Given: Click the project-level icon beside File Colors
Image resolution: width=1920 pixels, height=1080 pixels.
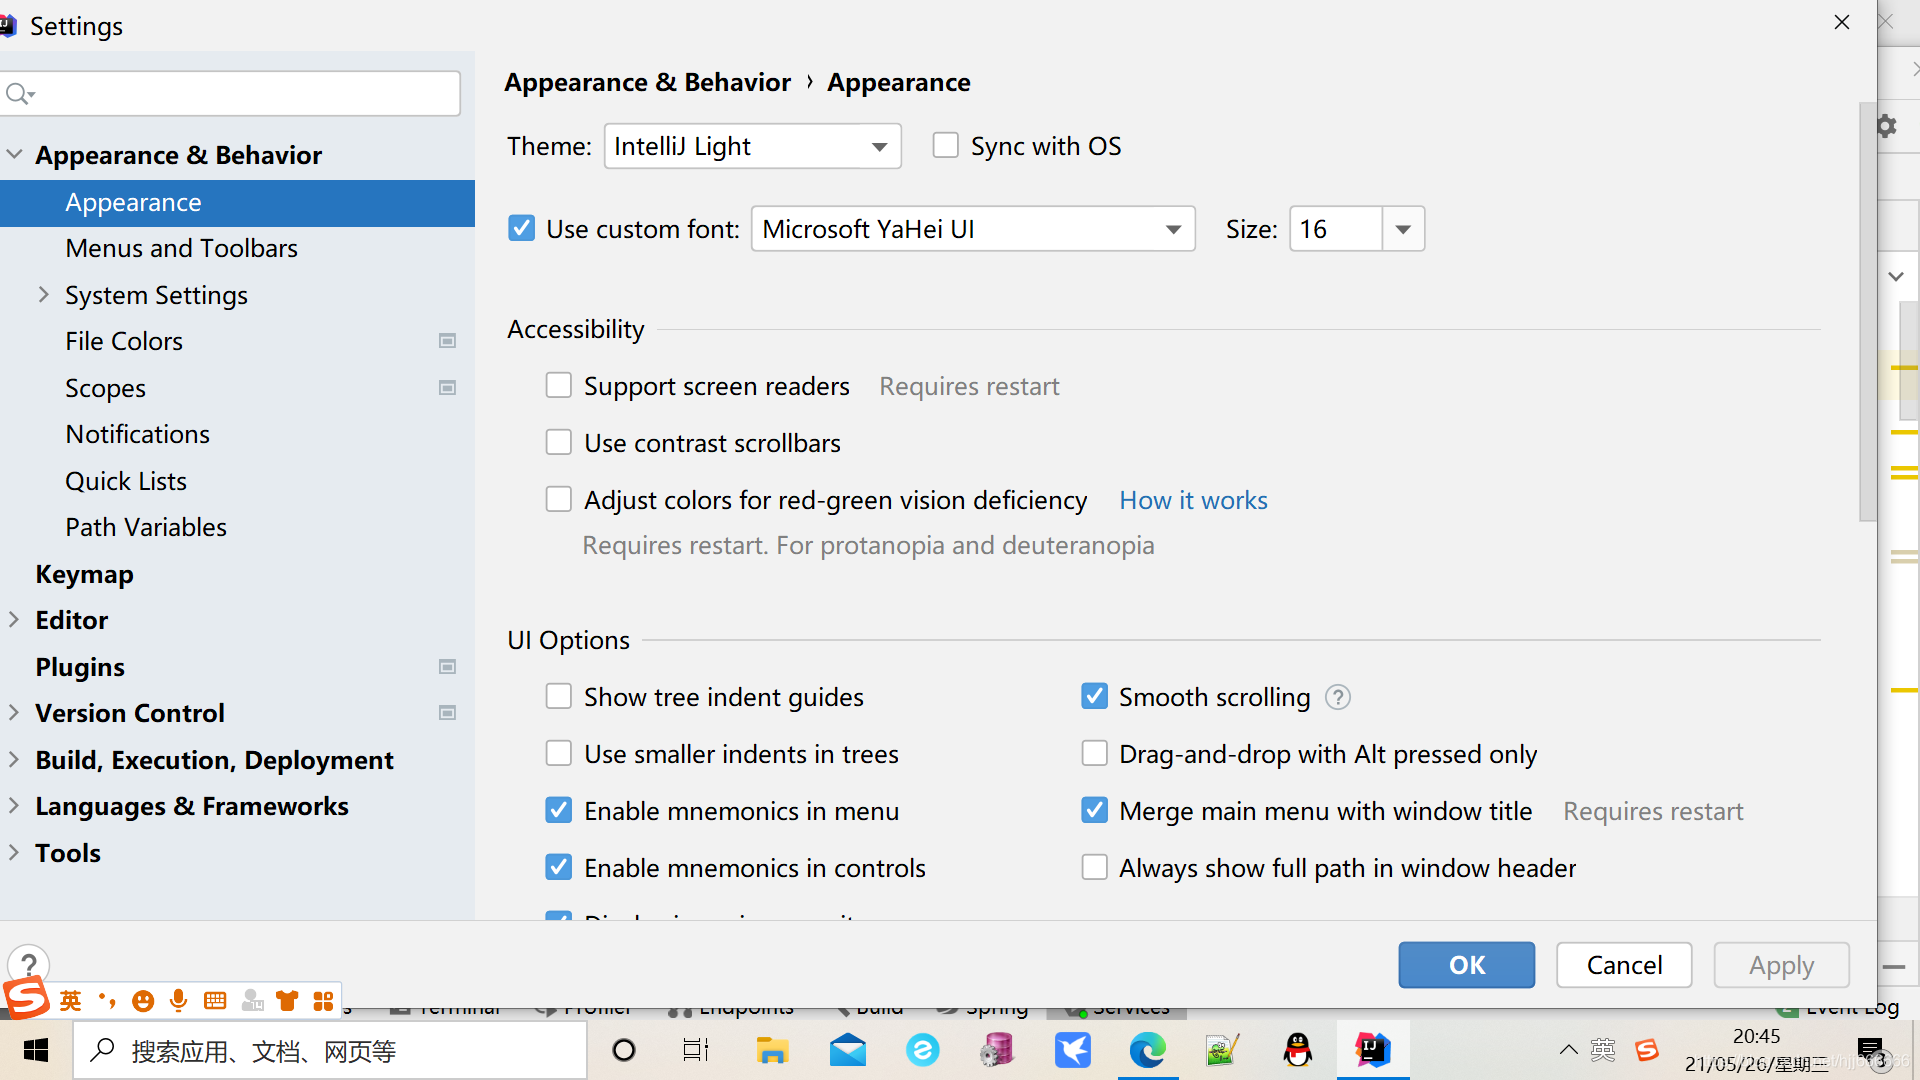Looking at the screenshot, I should [447, 341].
